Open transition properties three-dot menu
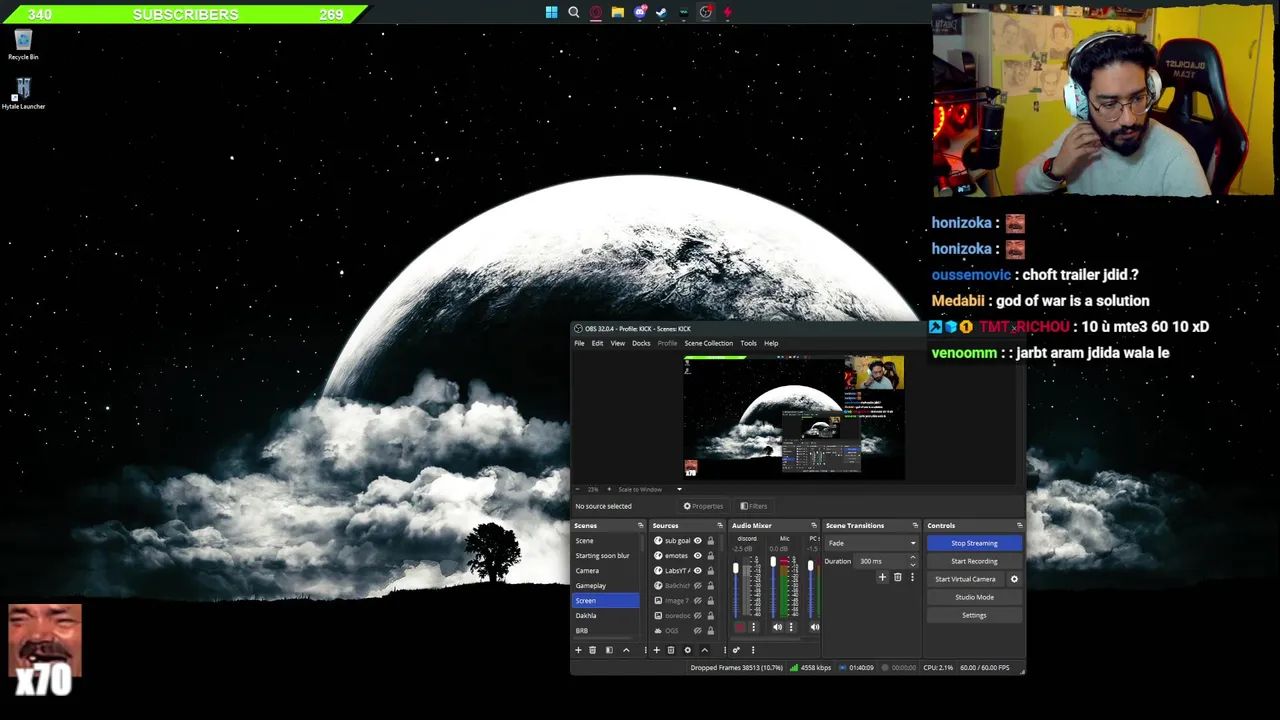 point(912,577)
